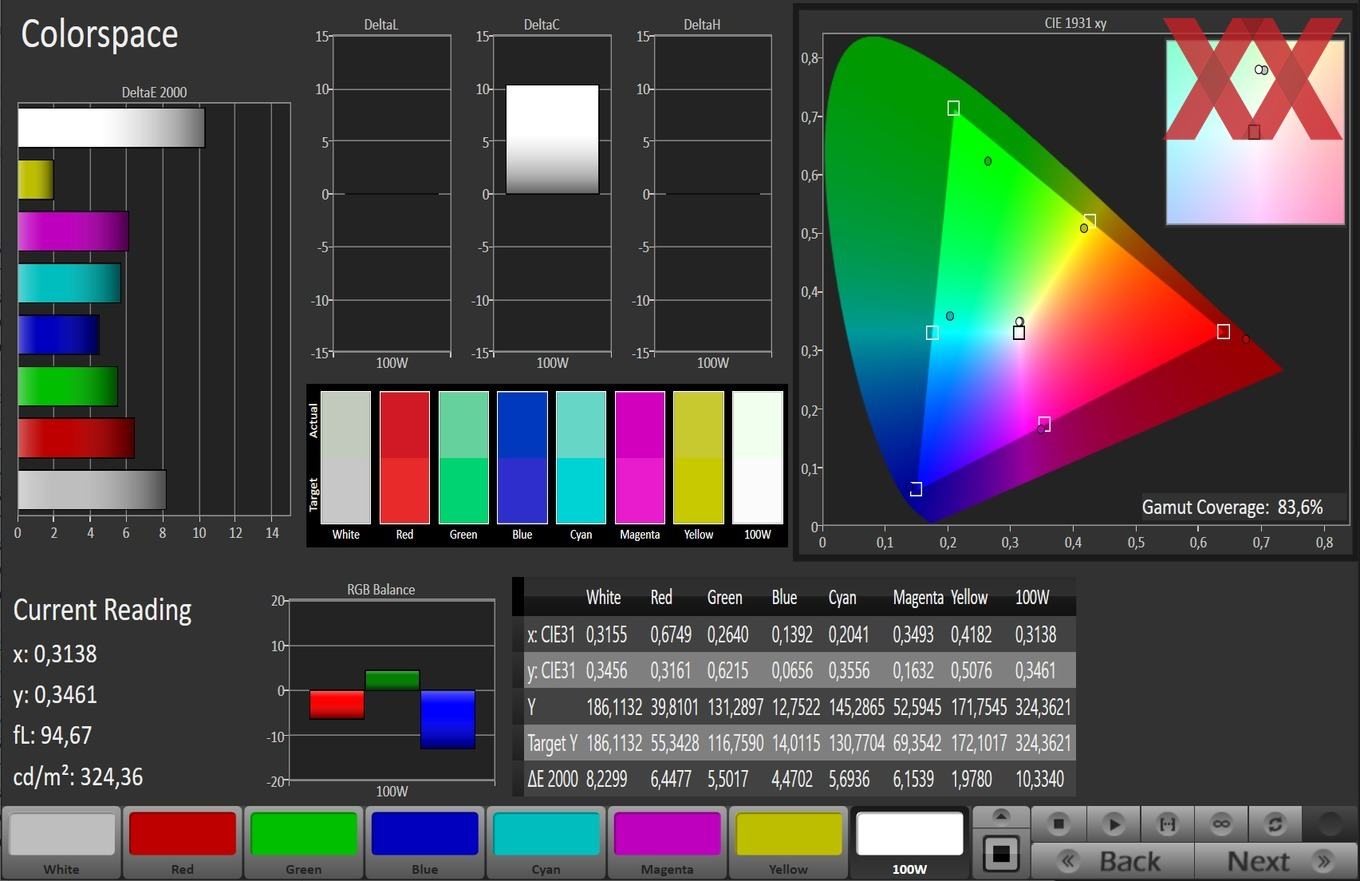Image resolution: width=1360 pixels, height=881 pixels.
Task: Select the Red patch button in bottom strip
Action: [x=182, y=842]
